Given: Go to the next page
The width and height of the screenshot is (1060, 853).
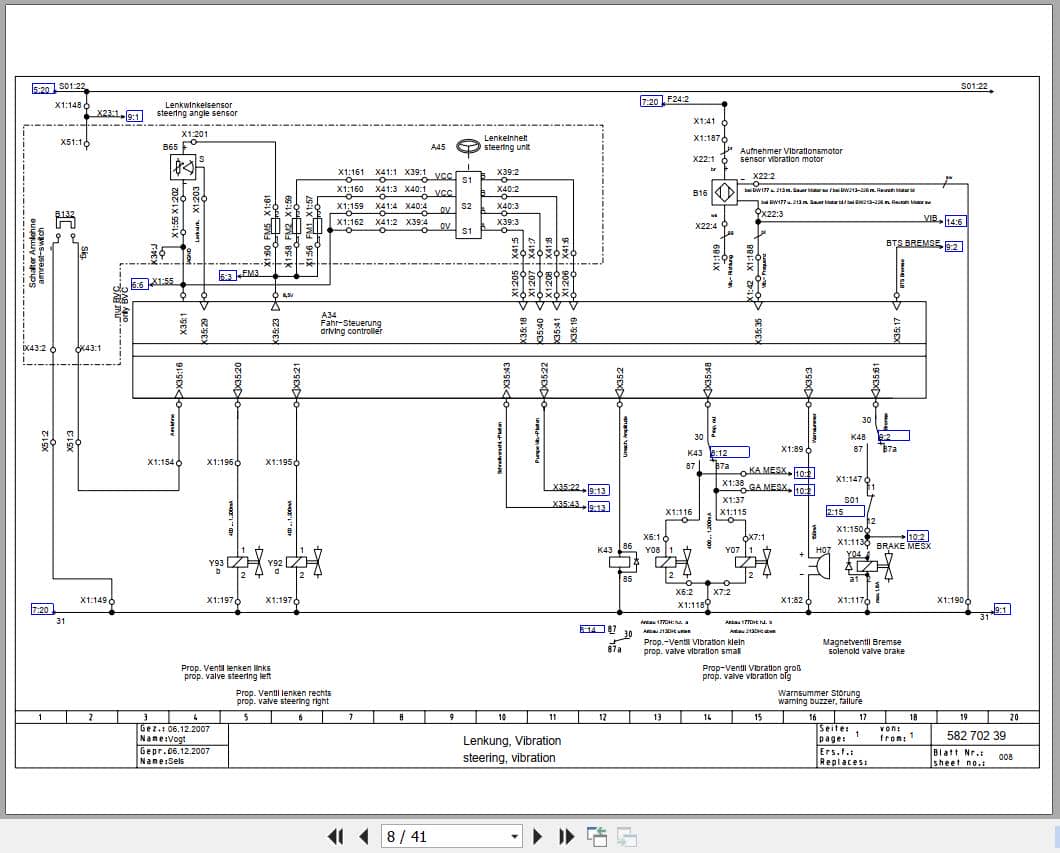Looking at the screenshot, I should (x=538, y=837).
